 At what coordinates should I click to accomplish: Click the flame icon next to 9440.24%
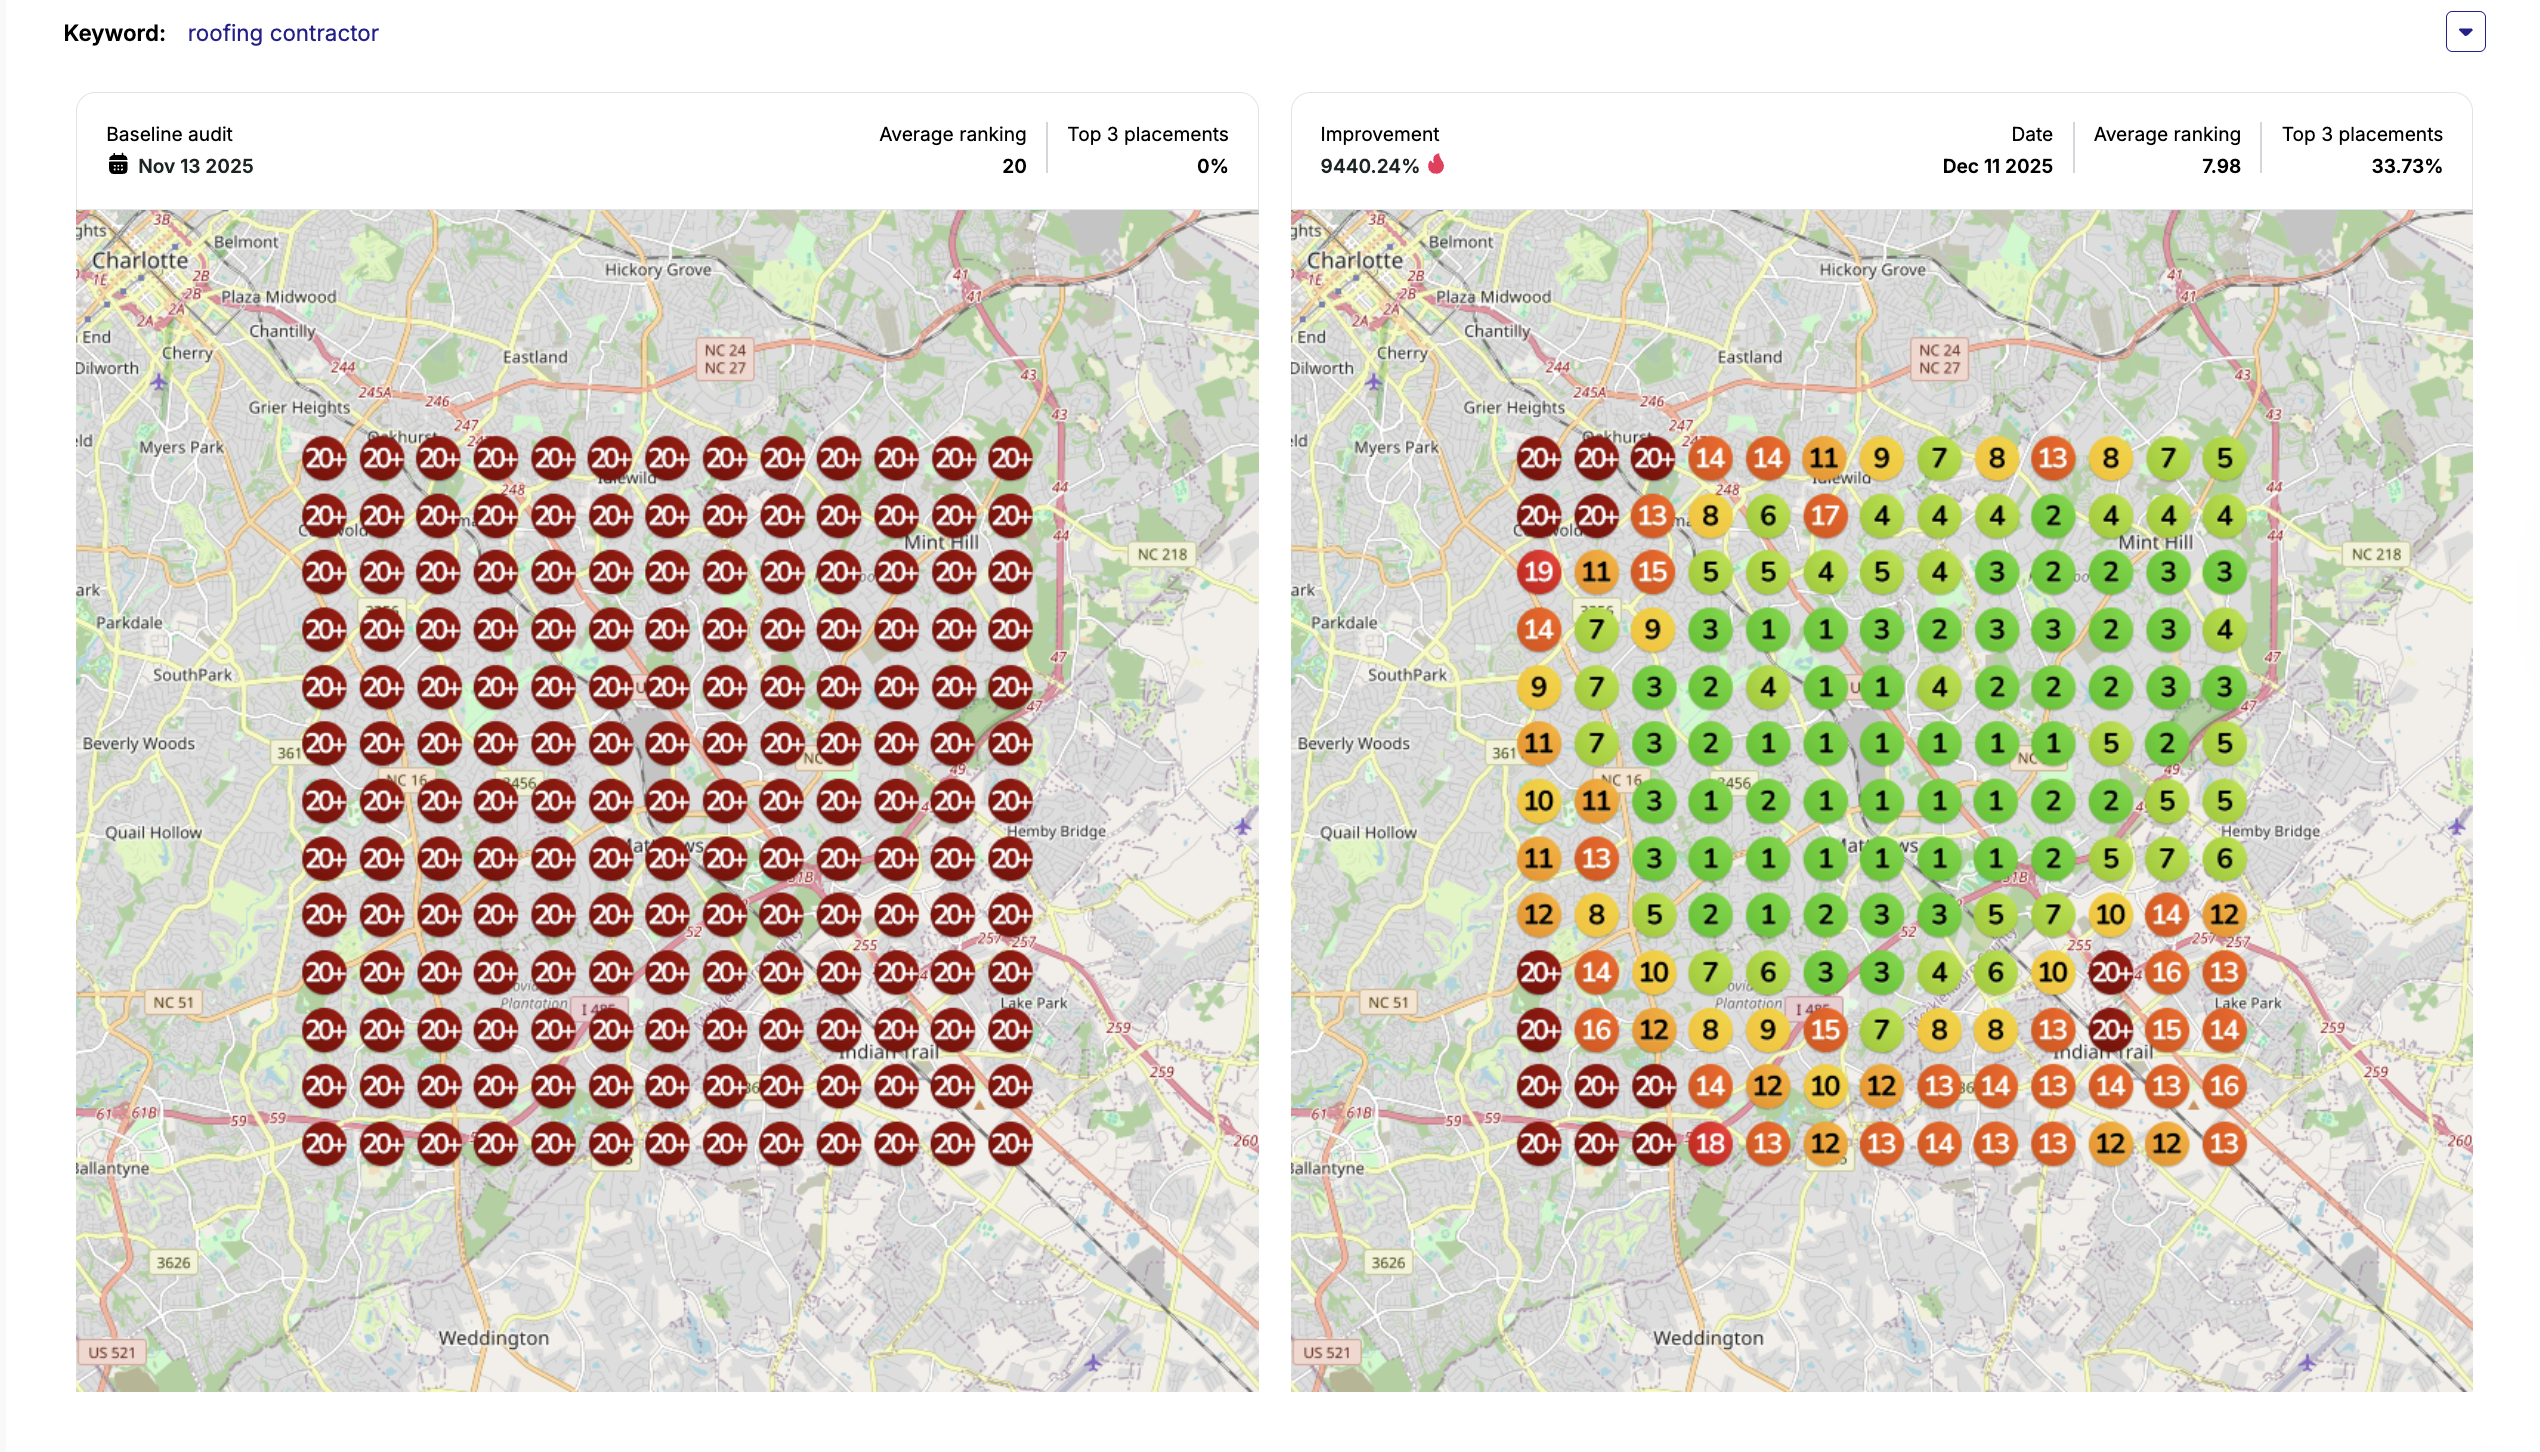1436,164
